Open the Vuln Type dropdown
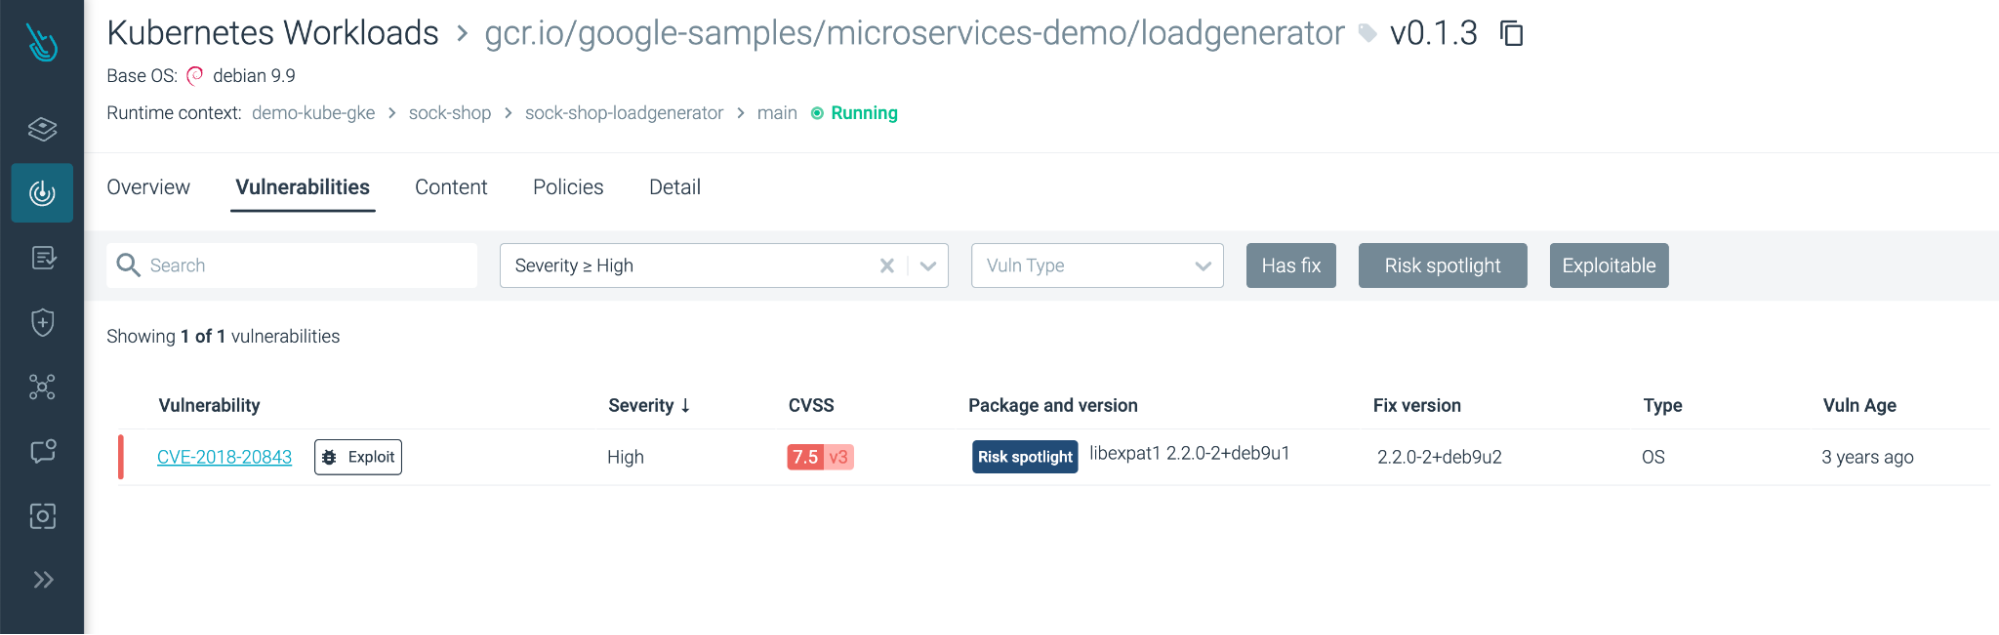The height and width of the screenshot is (635, 1999). (x=1097, y=266)
